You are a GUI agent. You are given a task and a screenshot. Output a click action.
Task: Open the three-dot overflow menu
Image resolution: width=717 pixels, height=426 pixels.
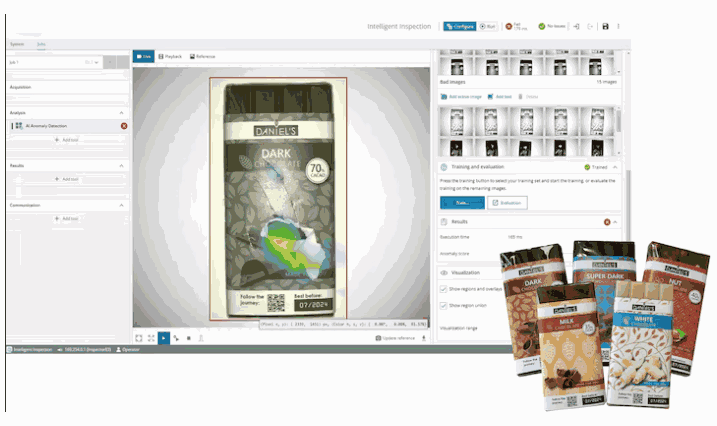[619, 26]
